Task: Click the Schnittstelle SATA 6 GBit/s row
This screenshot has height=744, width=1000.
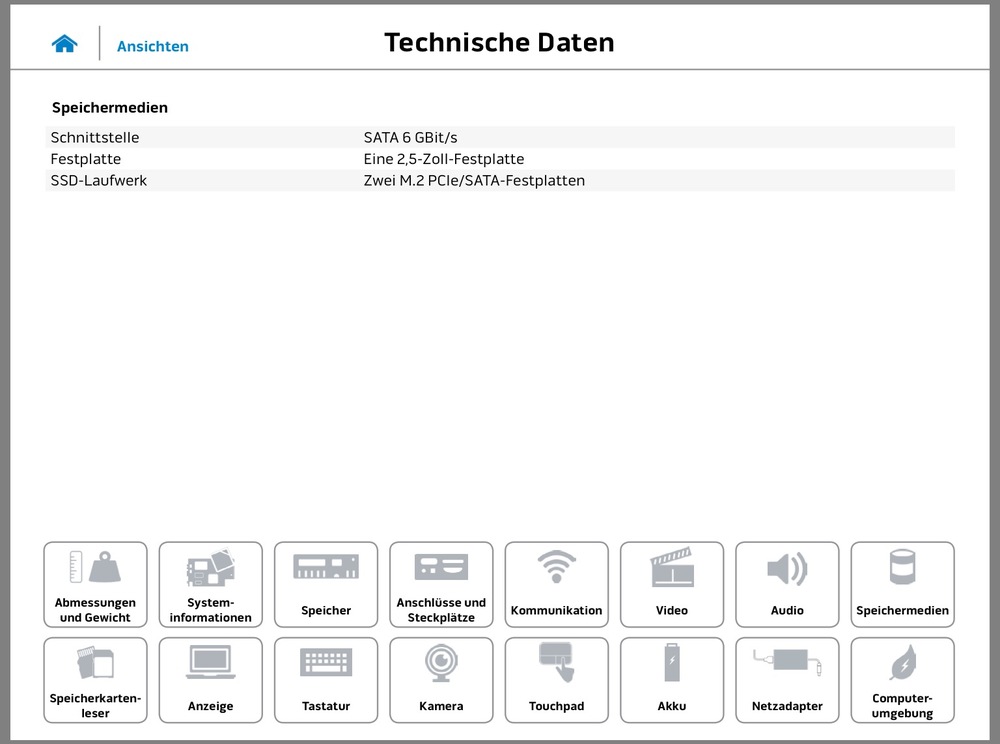Action: click(502, 137)
